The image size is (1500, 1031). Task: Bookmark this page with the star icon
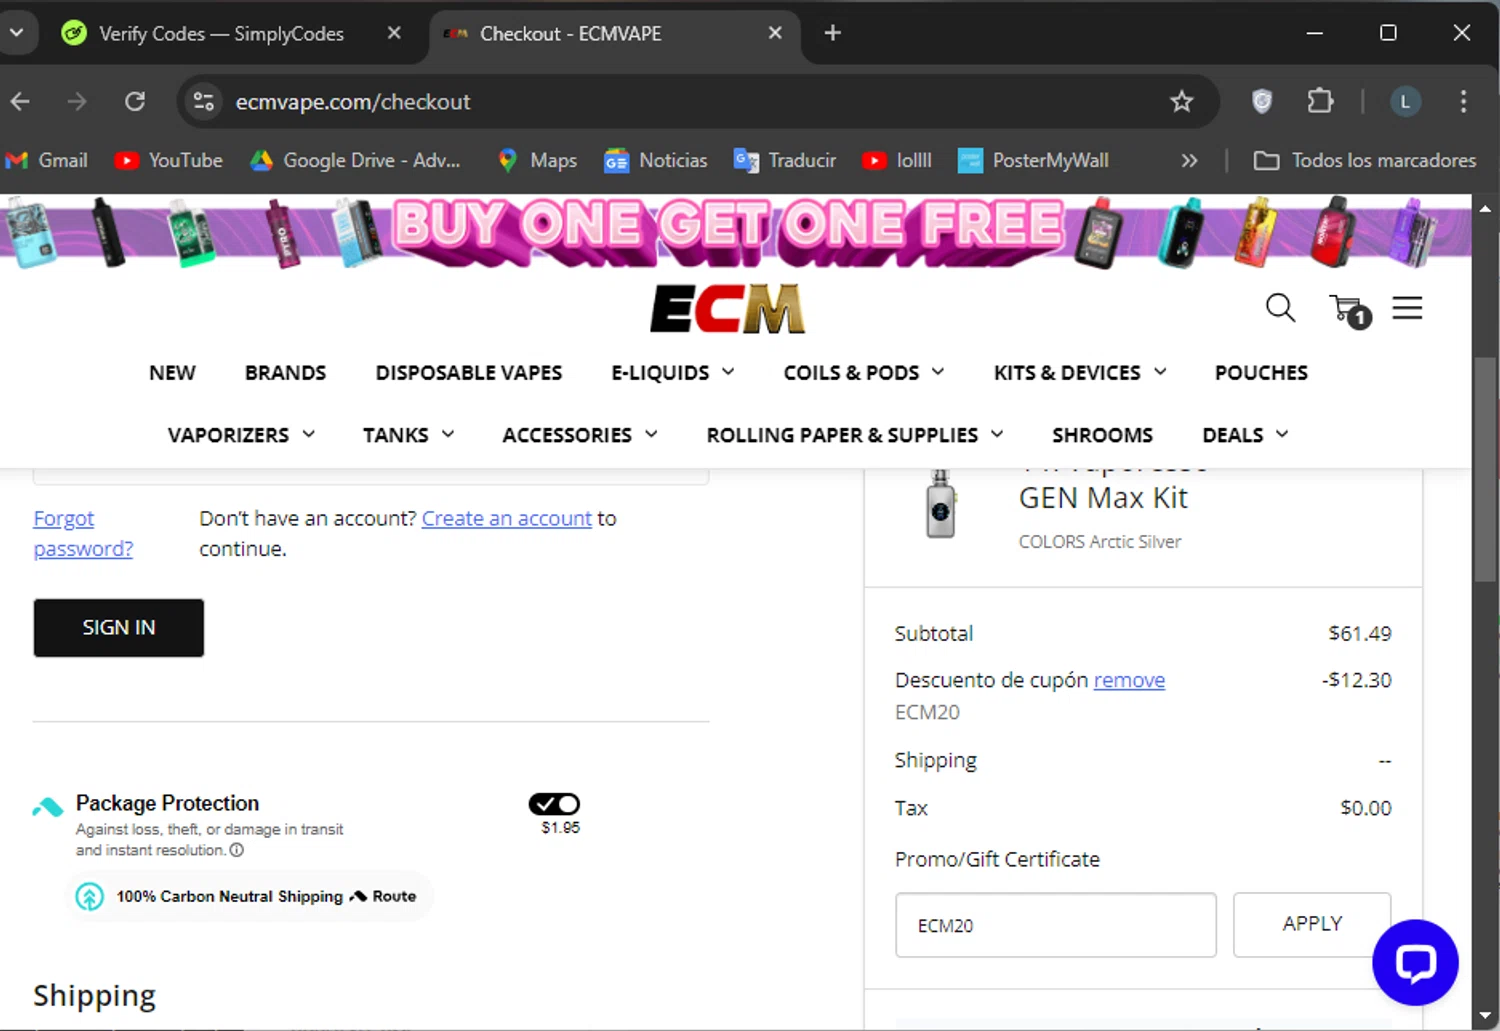(1182, 101)
